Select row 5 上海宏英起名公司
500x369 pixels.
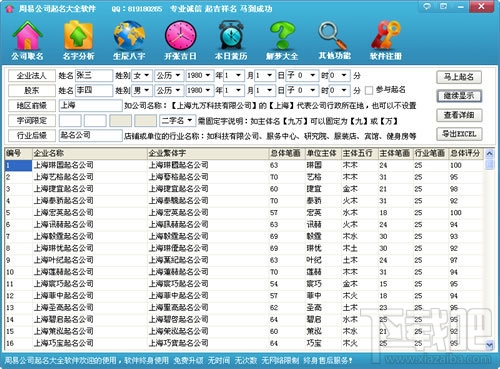244,213
